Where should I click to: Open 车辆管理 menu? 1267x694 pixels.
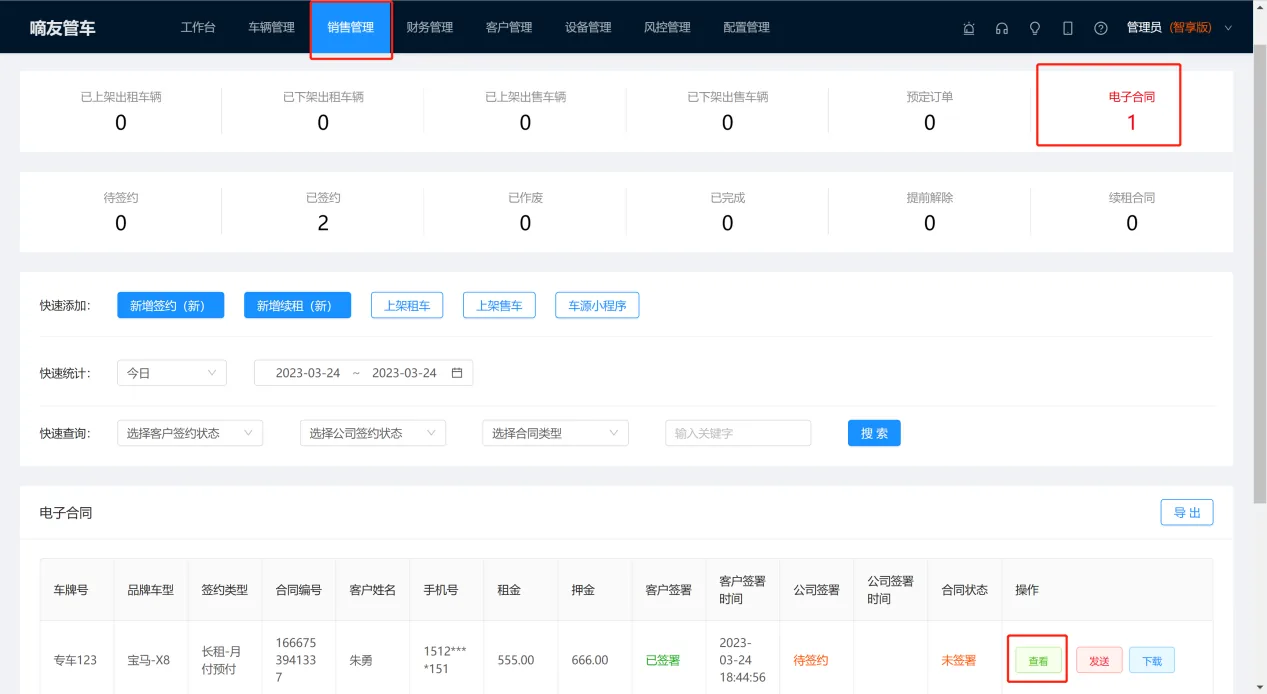point(272,28)
